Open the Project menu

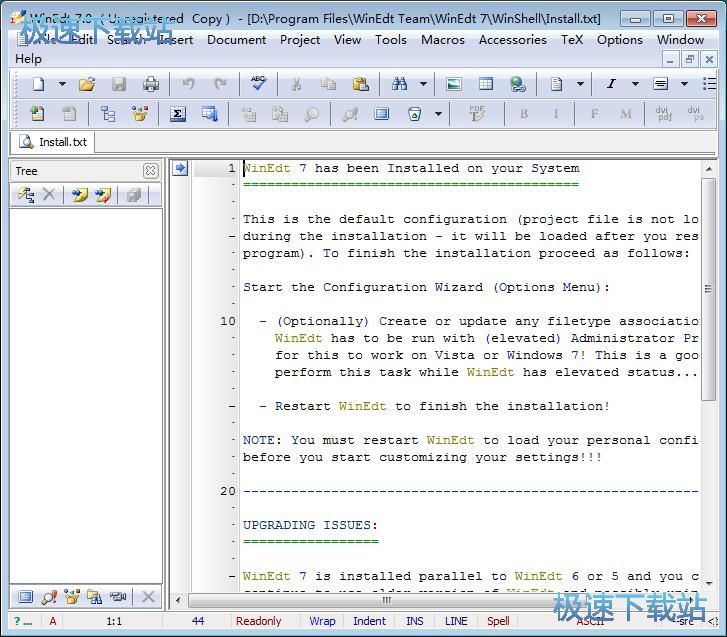pos(300,40)
